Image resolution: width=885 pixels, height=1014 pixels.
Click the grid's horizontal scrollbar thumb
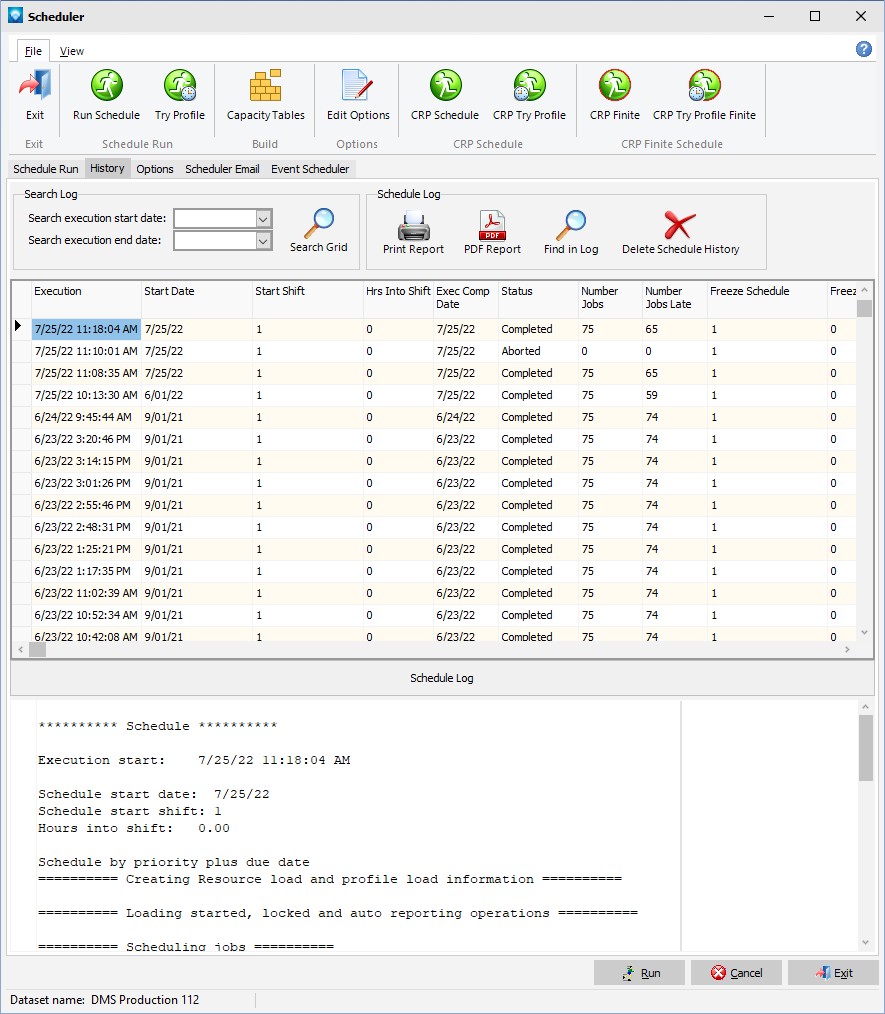[38, 650]
